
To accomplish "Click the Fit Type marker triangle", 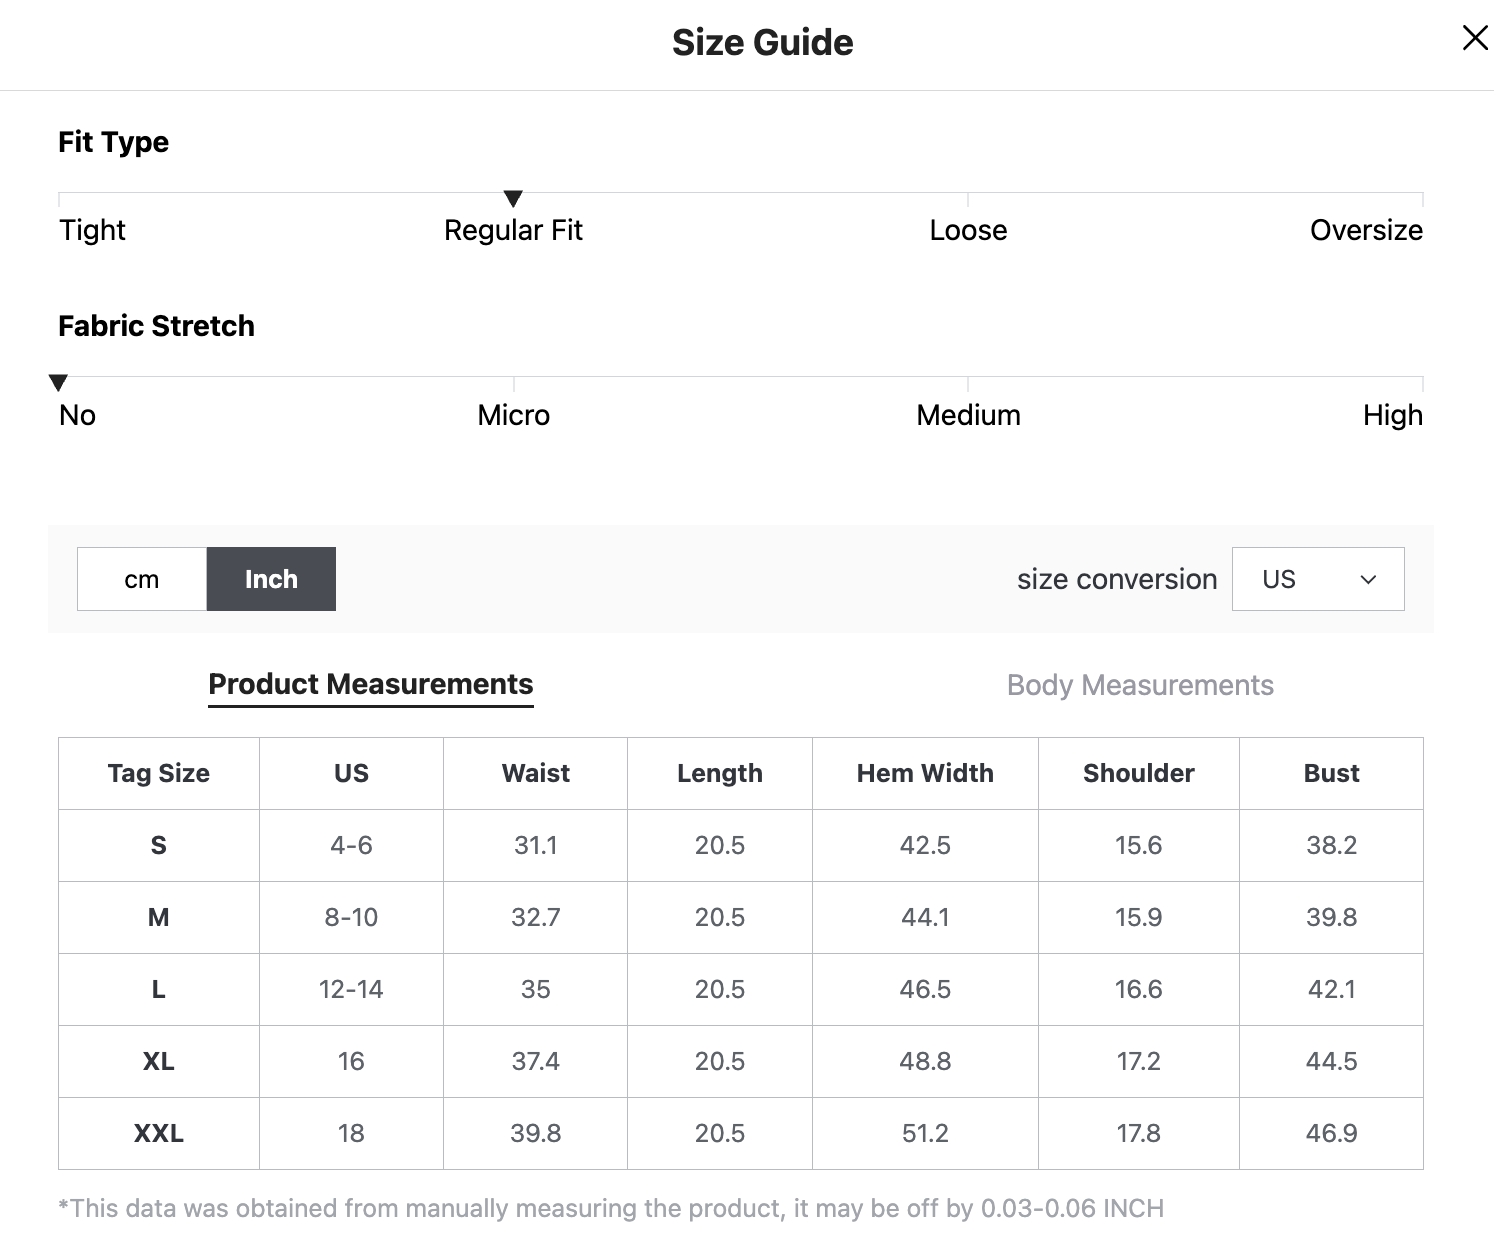I will pyautogui.click(x=513, y=198).
